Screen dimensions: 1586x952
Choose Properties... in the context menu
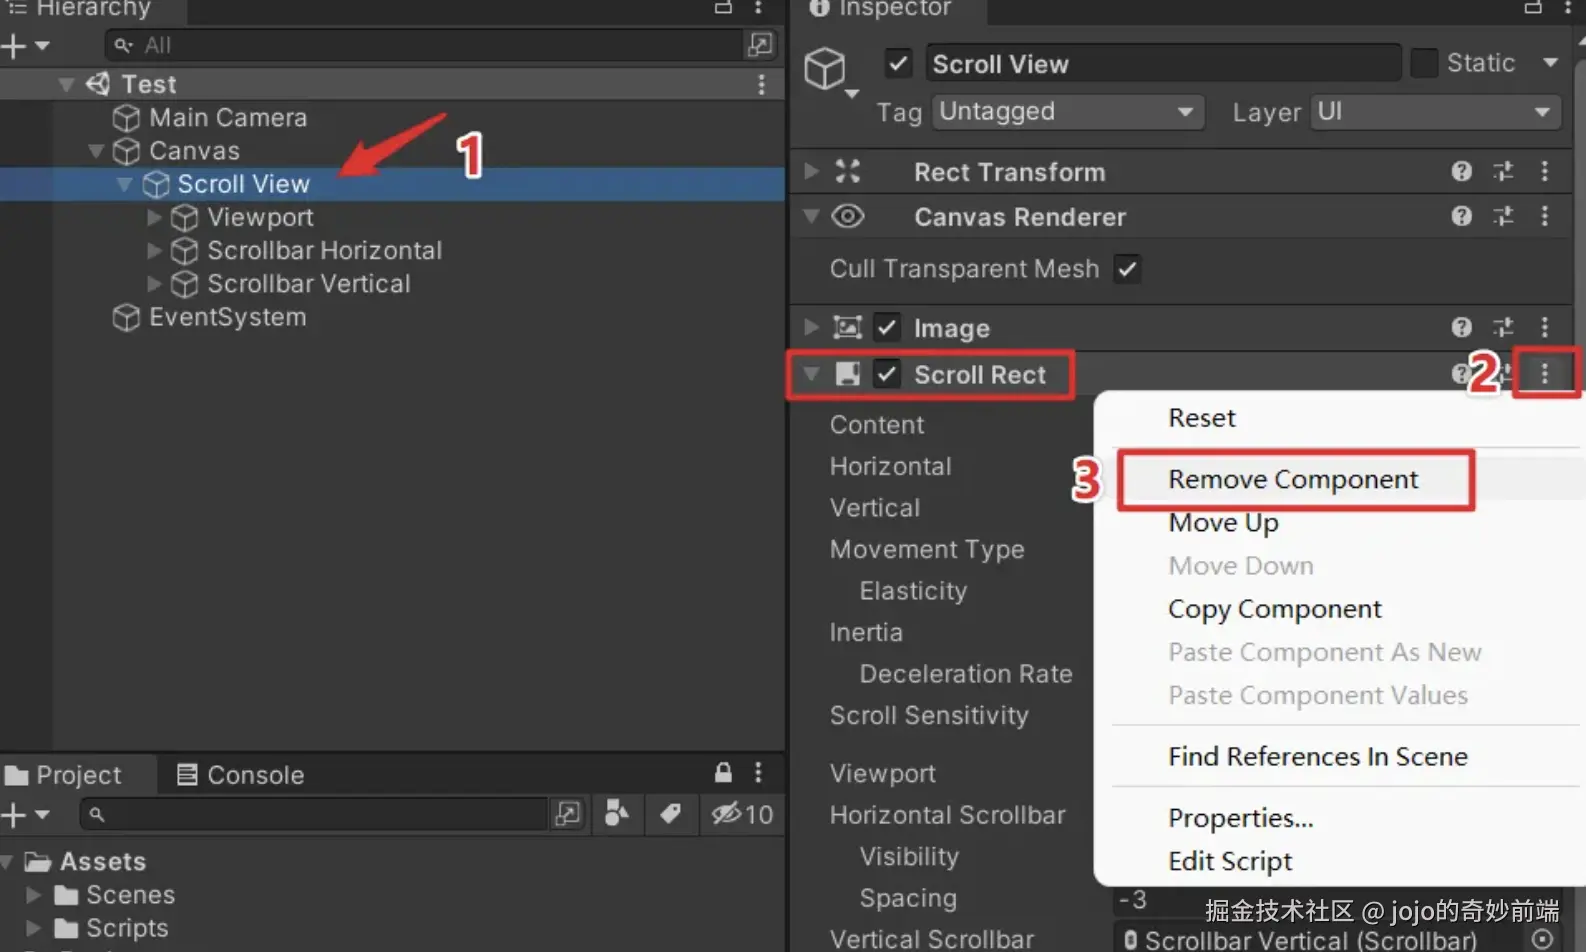1241,818
